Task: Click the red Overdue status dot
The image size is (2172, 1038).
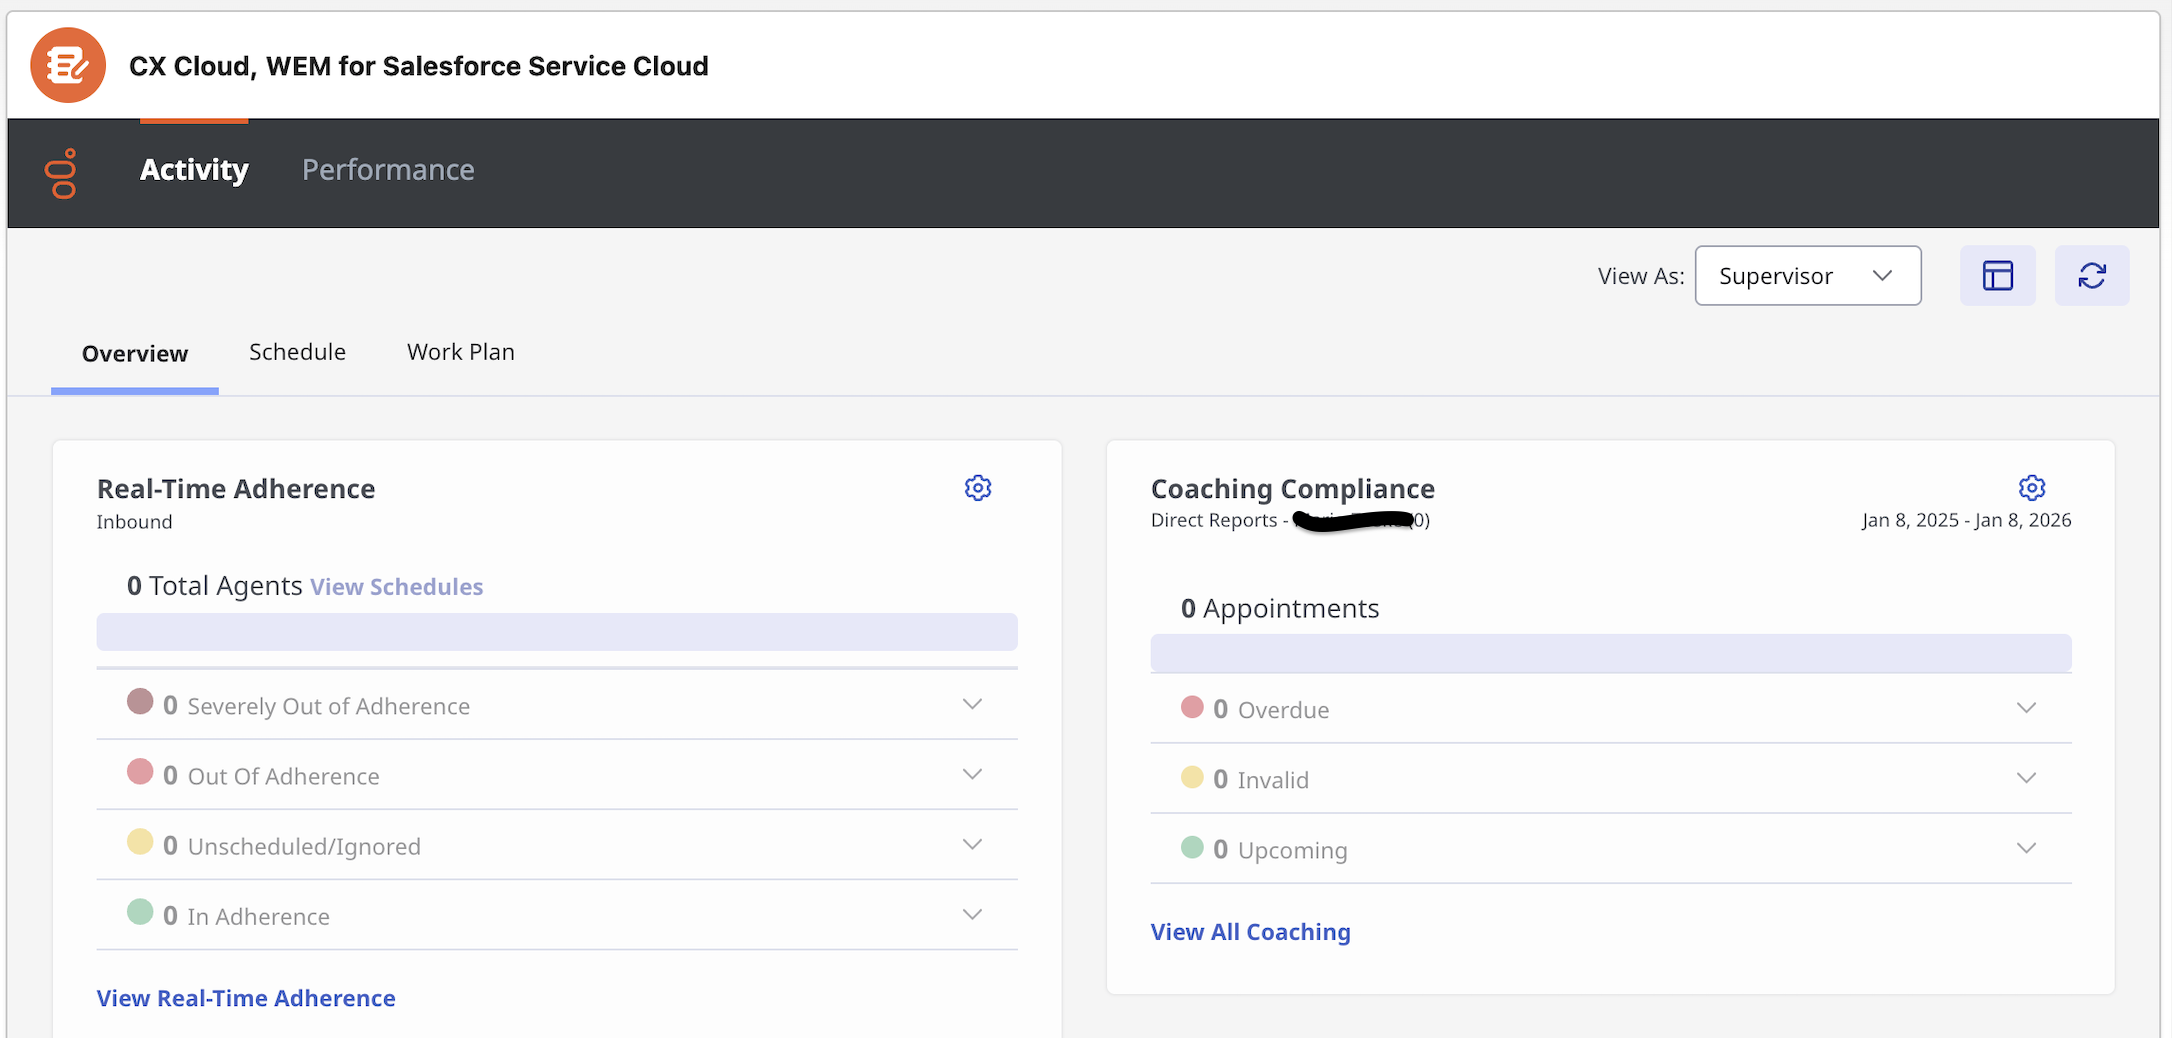Action: click(x=1192, y=708)
